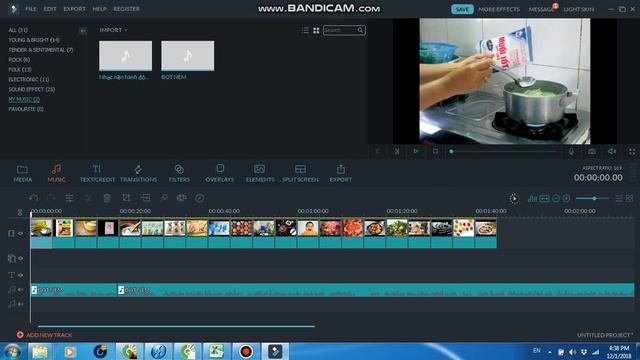The image size is (640, 360).
Task: Mute the first music track speaker
Action: point(20,290)
